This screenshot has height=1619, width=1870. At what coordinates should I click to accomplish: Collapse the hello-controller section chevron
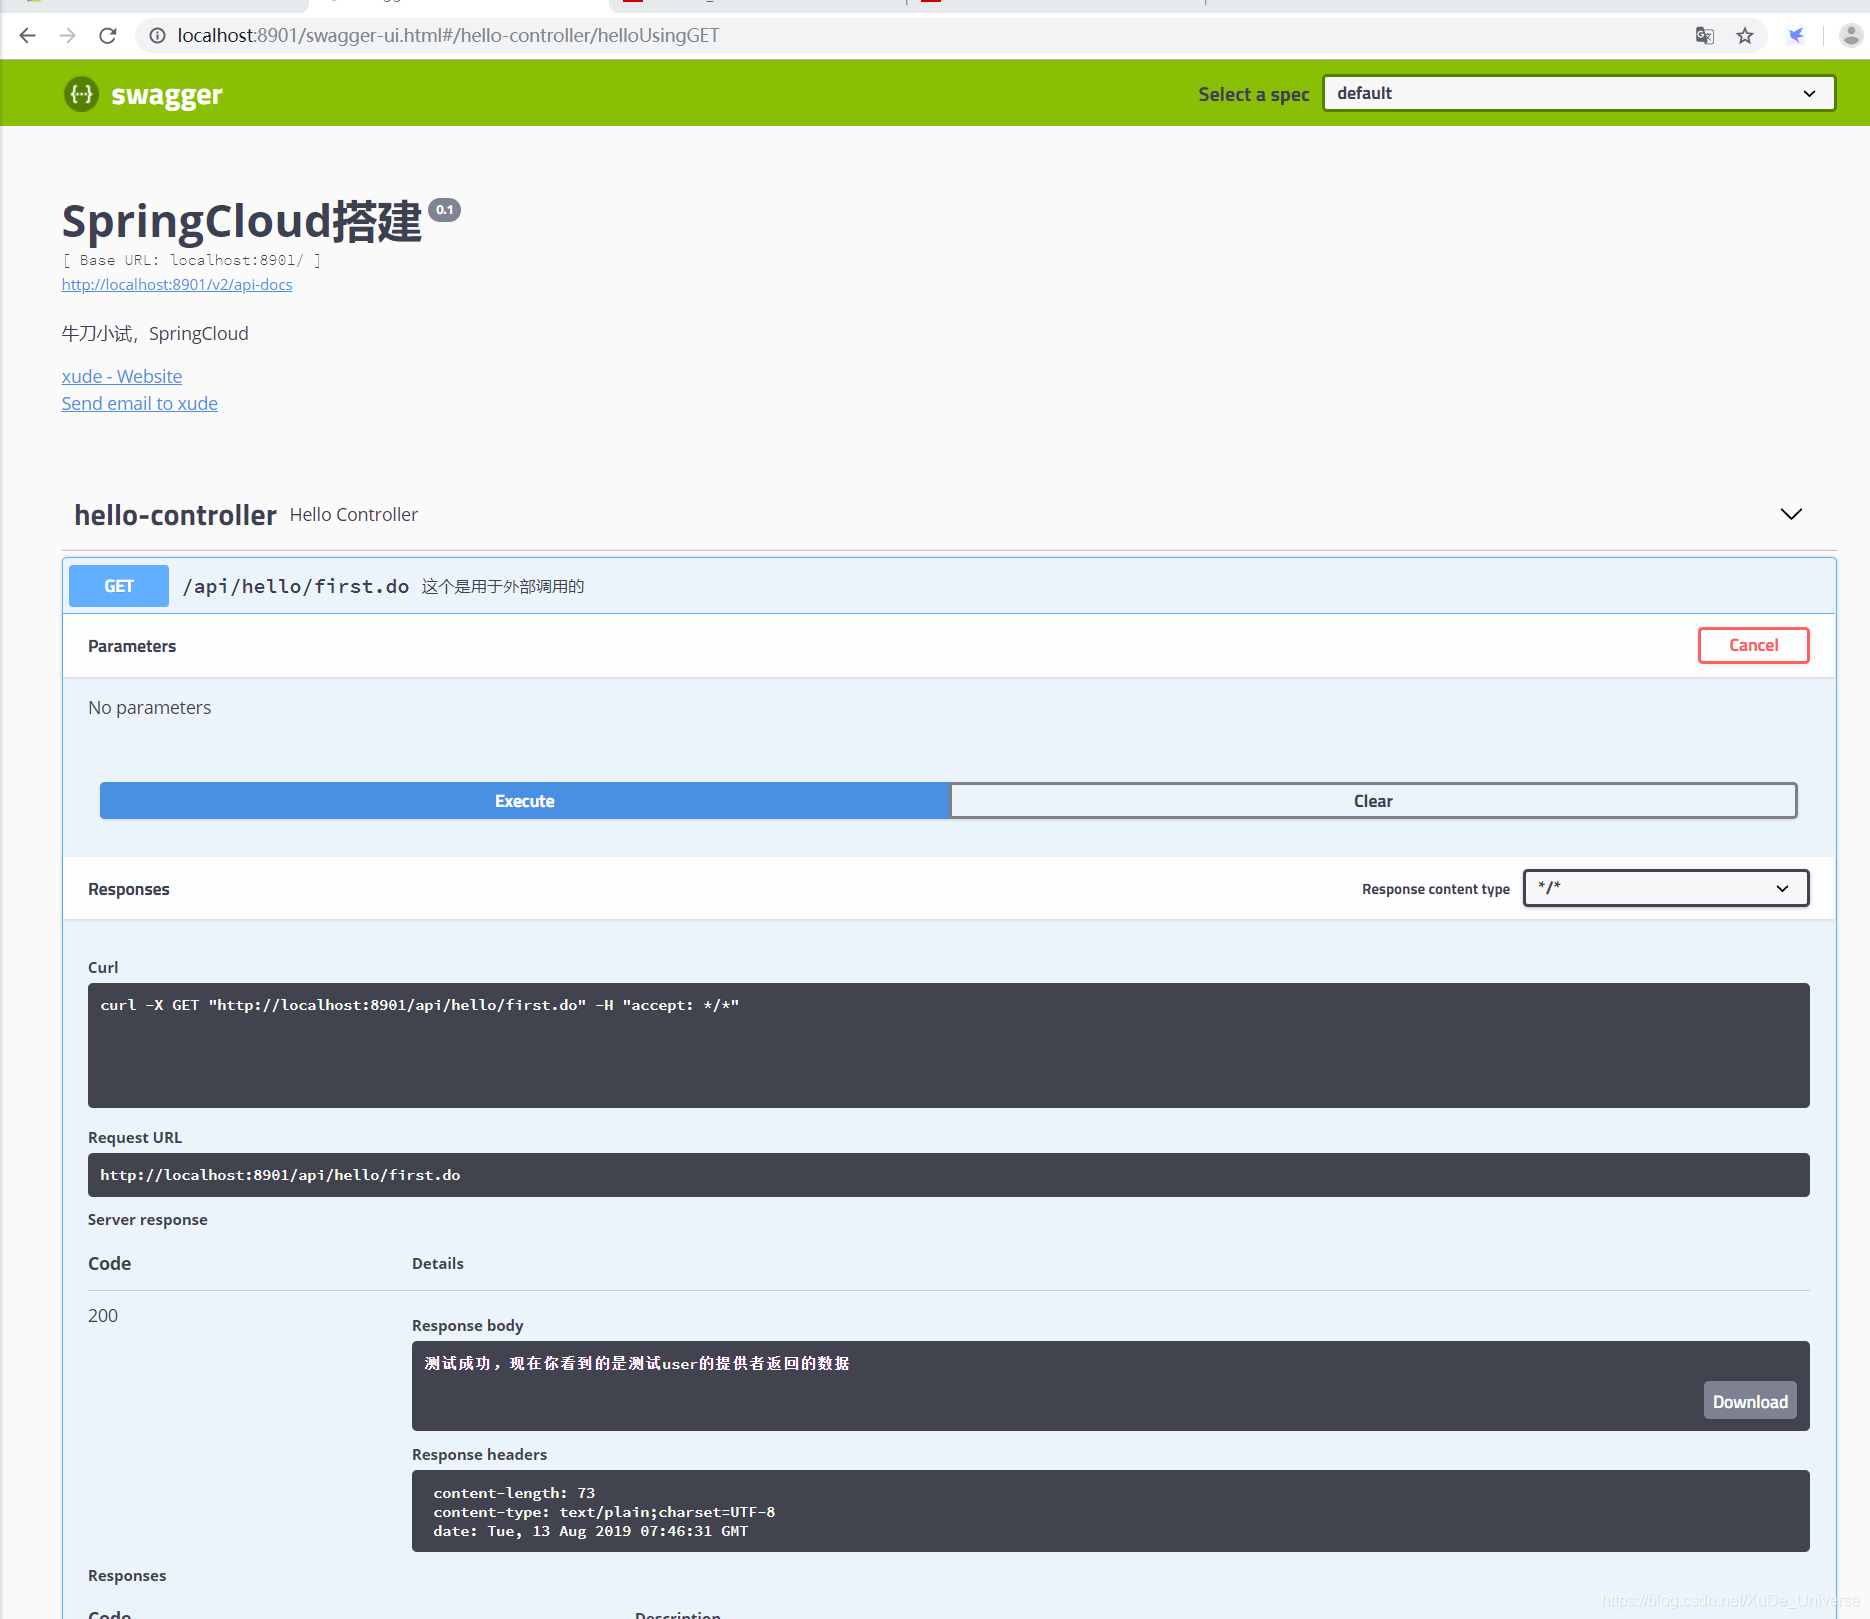pyautogui.click(x=1791, y=514)
